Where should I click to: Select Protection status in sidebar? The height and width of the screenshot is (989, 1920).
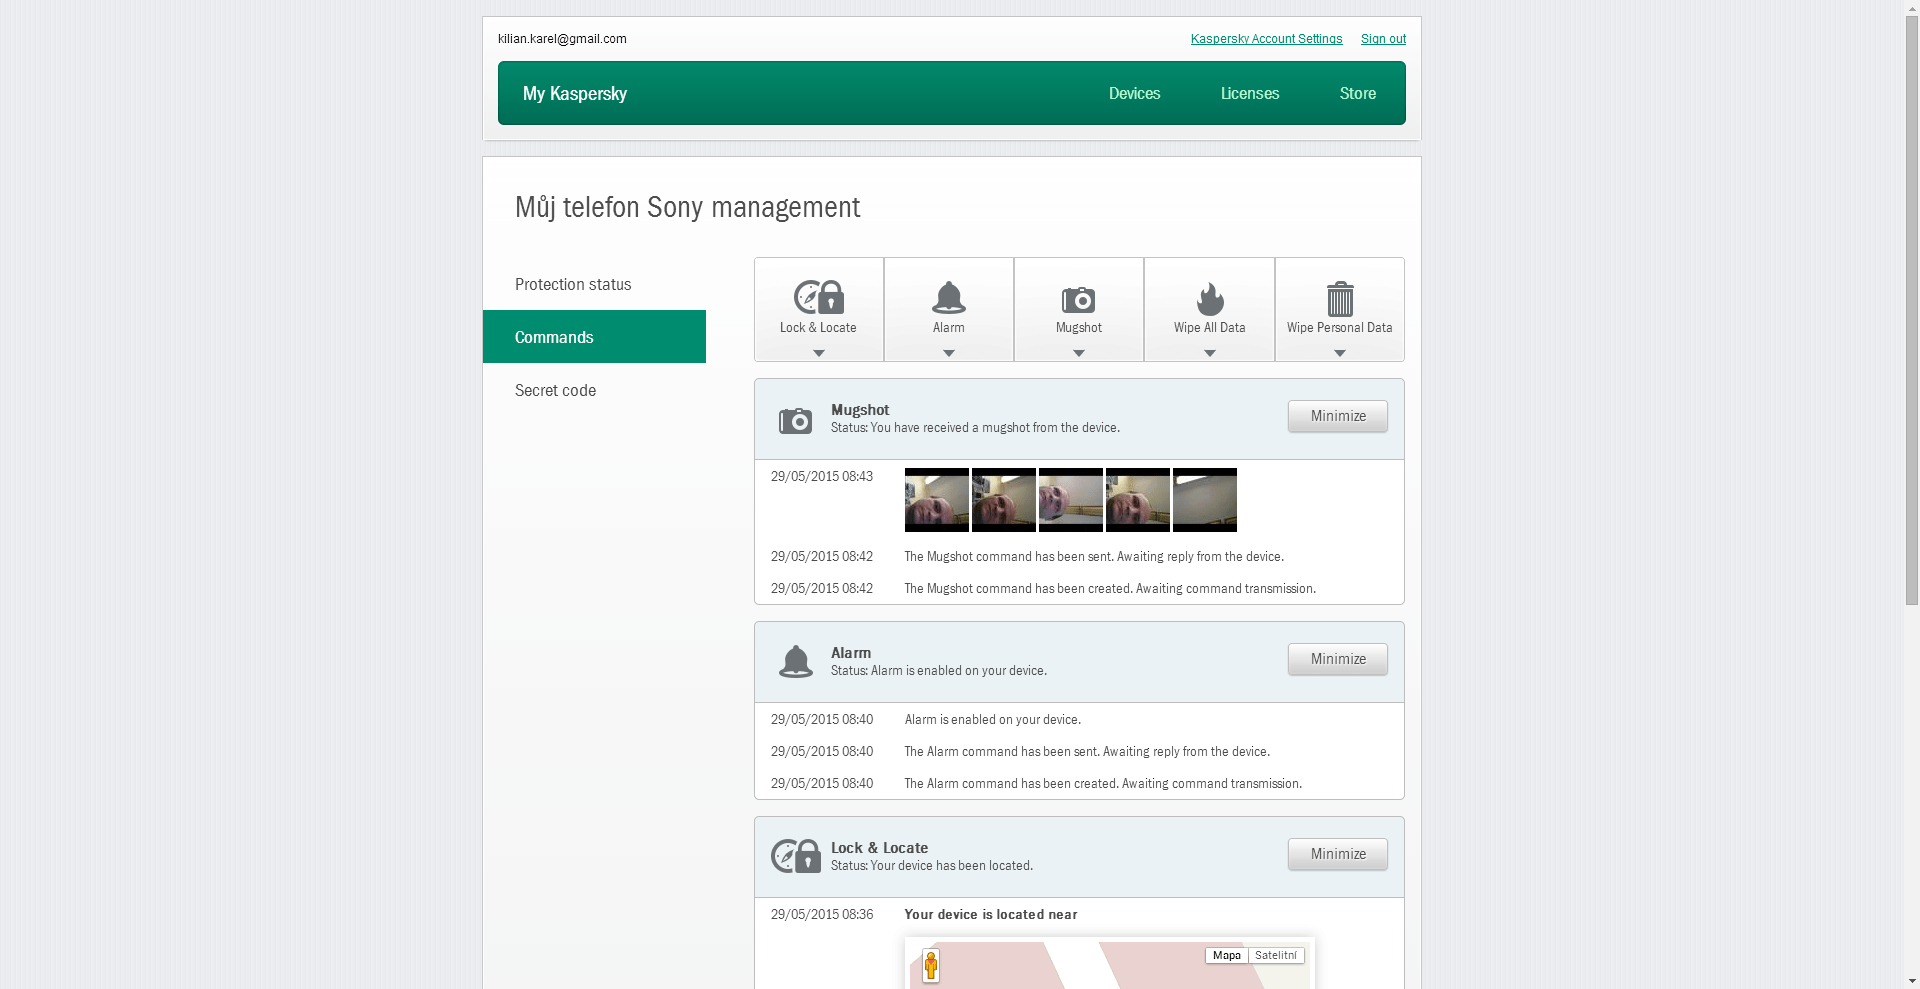point(594,284)
